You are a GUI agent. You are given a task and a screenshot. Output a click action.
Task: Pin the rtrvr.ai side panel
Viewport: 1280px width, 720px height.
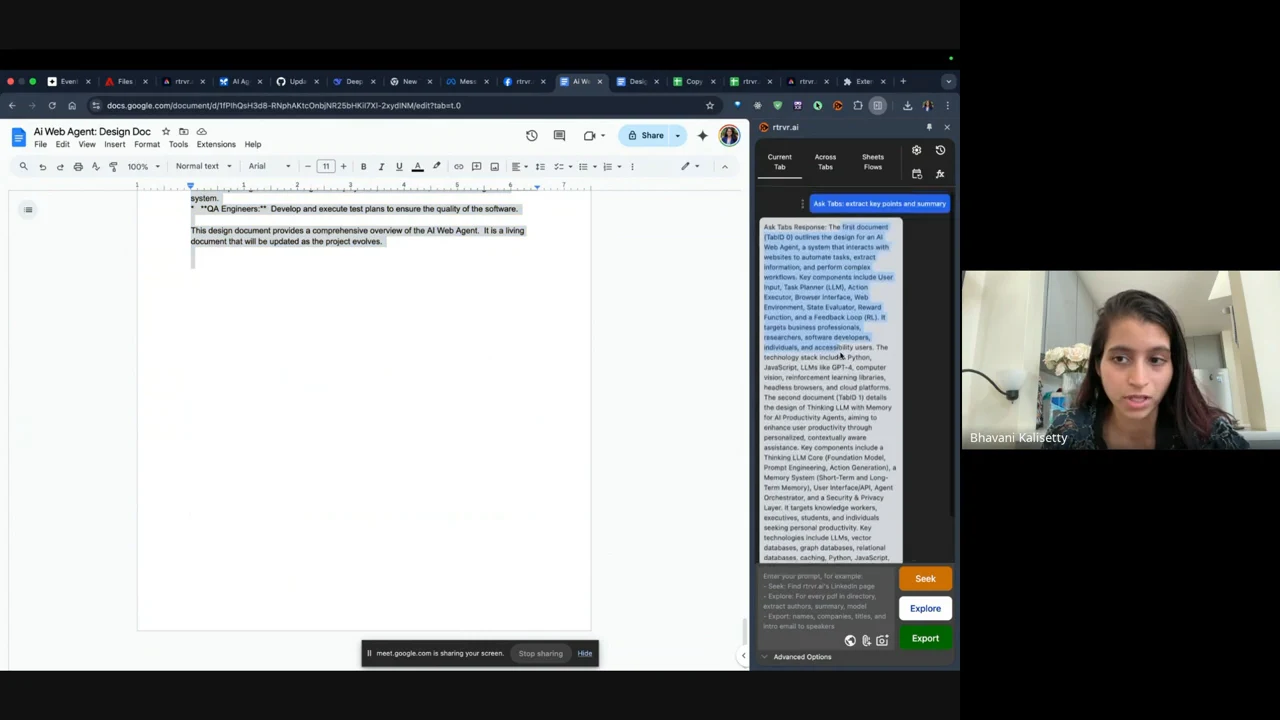(x=929, y=127)
